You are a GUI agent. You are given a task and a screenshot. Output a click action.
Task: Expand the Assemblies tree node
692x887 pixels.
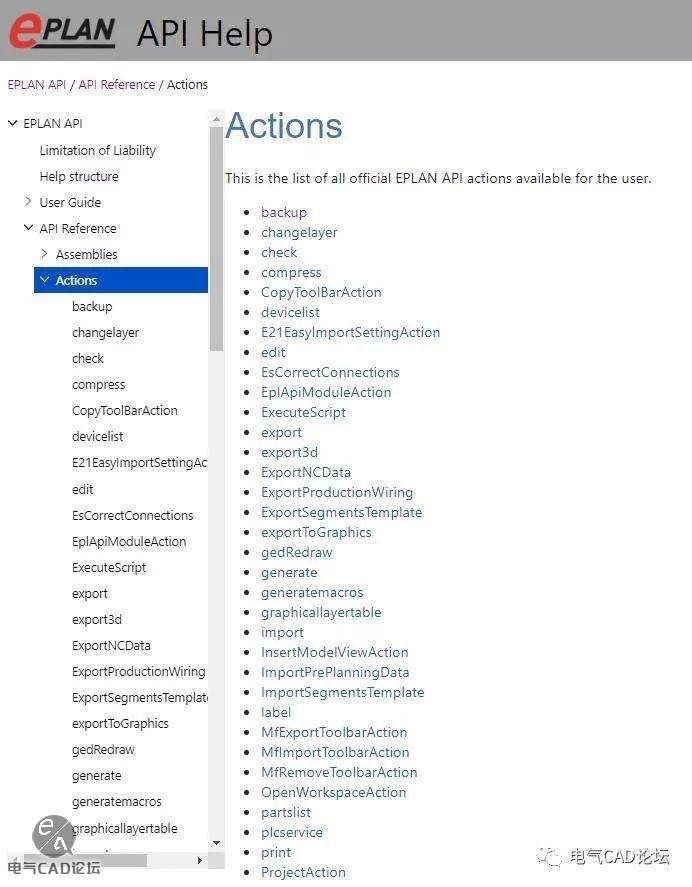tap(45, 254)
